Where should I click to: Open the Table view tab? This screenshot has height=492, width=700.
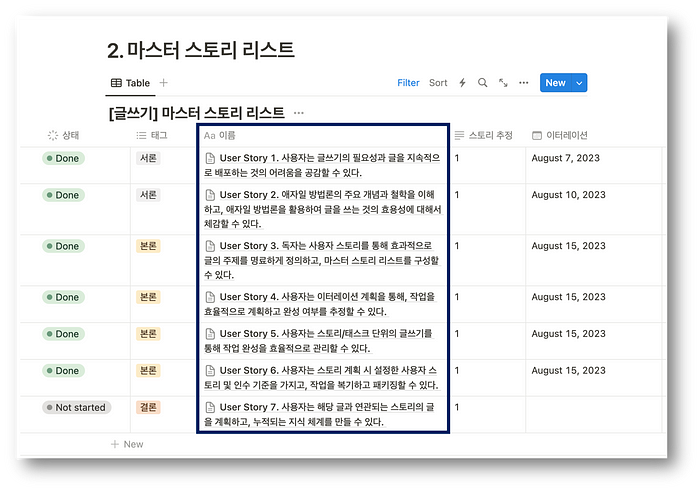pos(130,83)
